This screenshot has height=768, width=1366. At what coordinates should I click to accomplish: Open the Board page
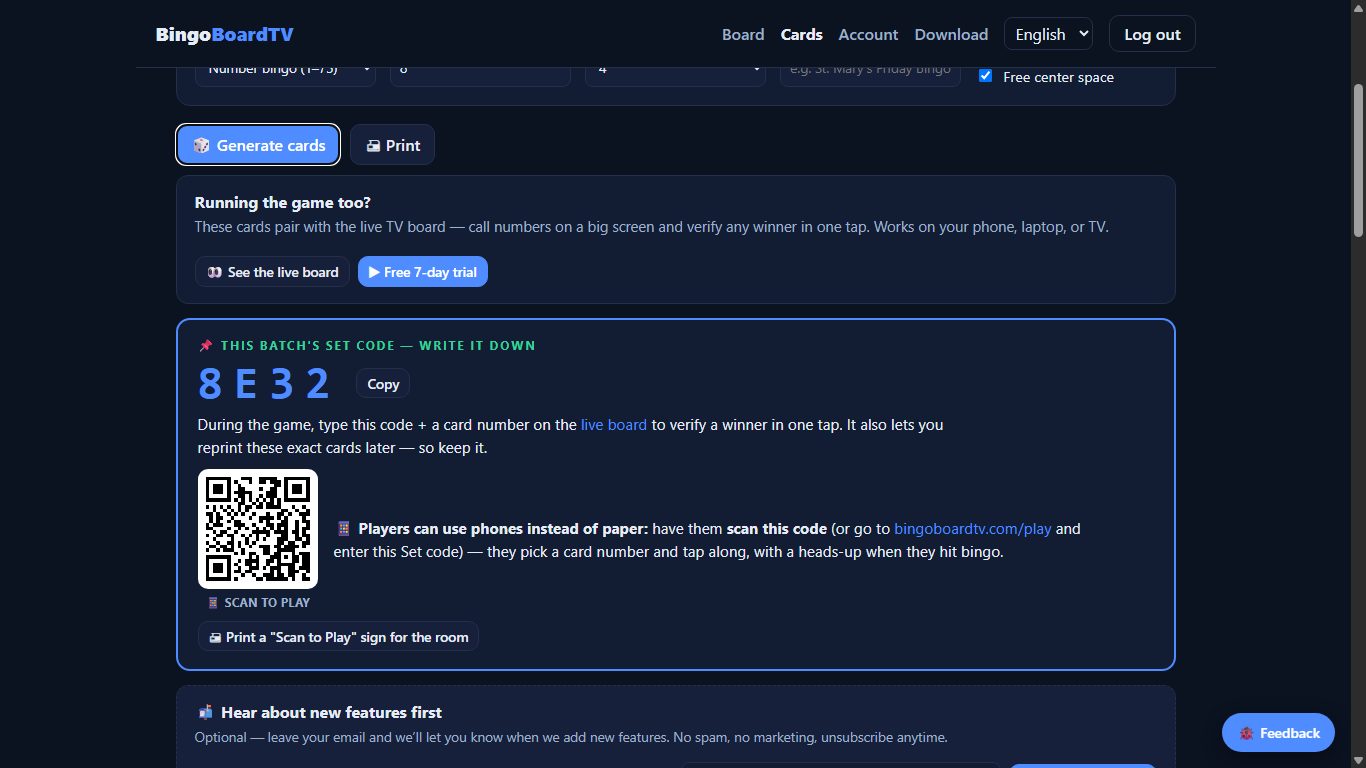743,34
